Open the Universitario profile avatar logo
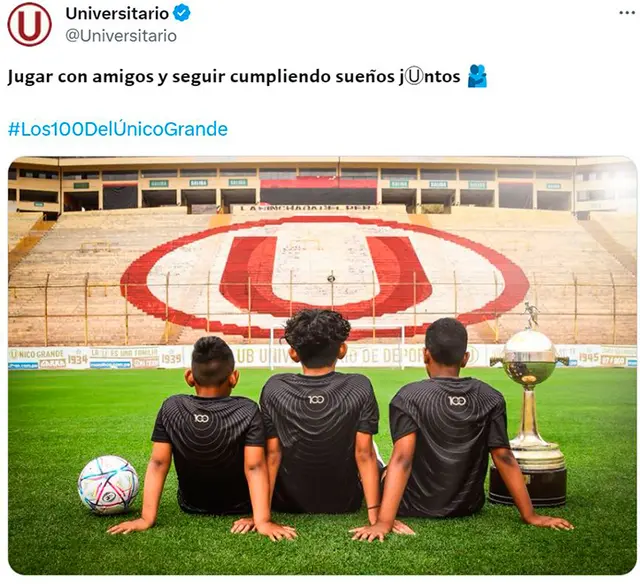Image resolution: width=640 pixels, height=584 pixels. click(29, 24)
